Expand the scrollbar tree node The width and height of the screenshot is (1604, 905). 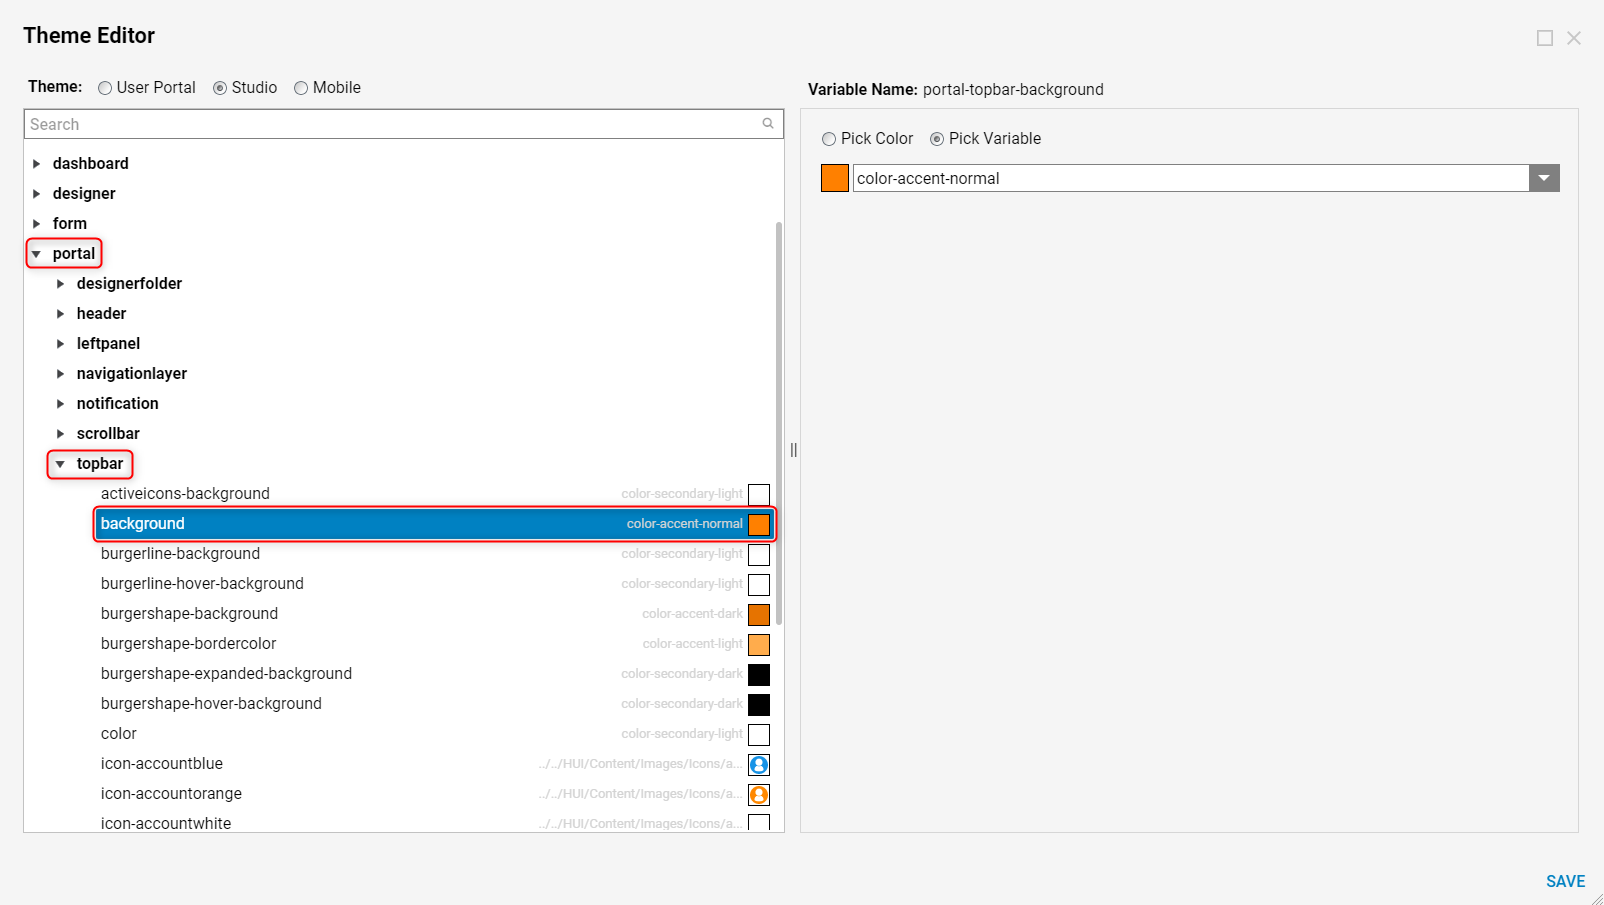(x=61, y=434)
